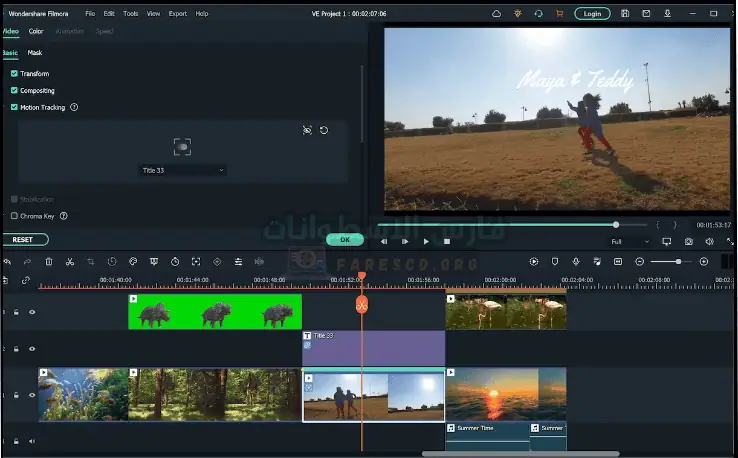Click the split (scissors) icon in timeline toolbar

click(x=70, y=262)
